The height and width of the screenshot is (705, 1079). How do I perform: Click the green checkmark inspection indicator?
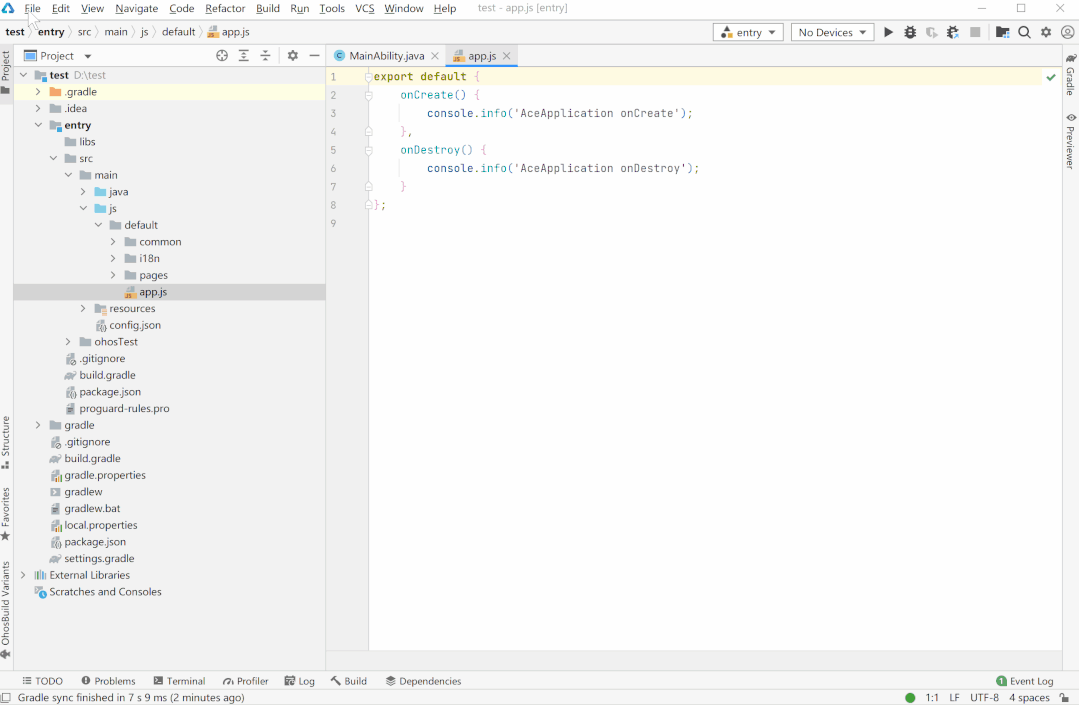[x=1051, y=77]
